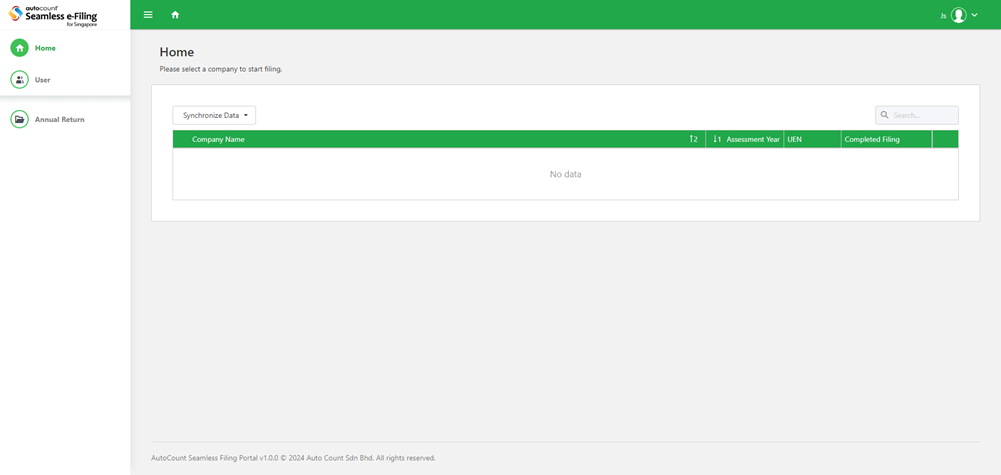Viewport: 1001px width, 475px height.
Task: Select the Home label in sidebar
Action: point(45,48)
